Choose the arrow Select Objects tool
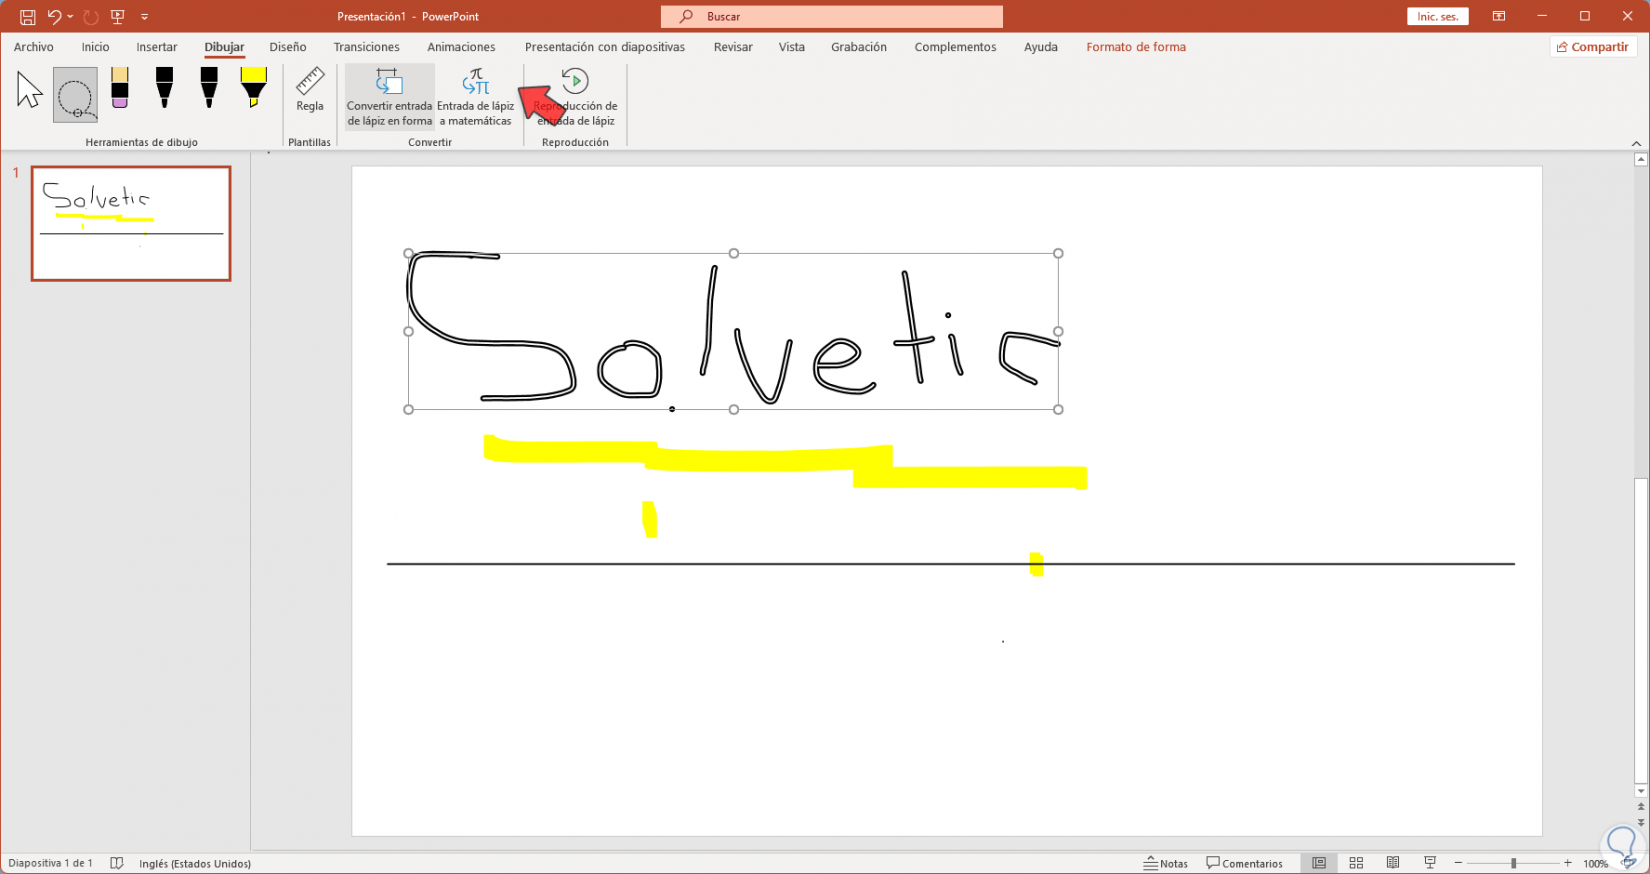This screenshot has height=874, width=1650. [x=30, y=91]
